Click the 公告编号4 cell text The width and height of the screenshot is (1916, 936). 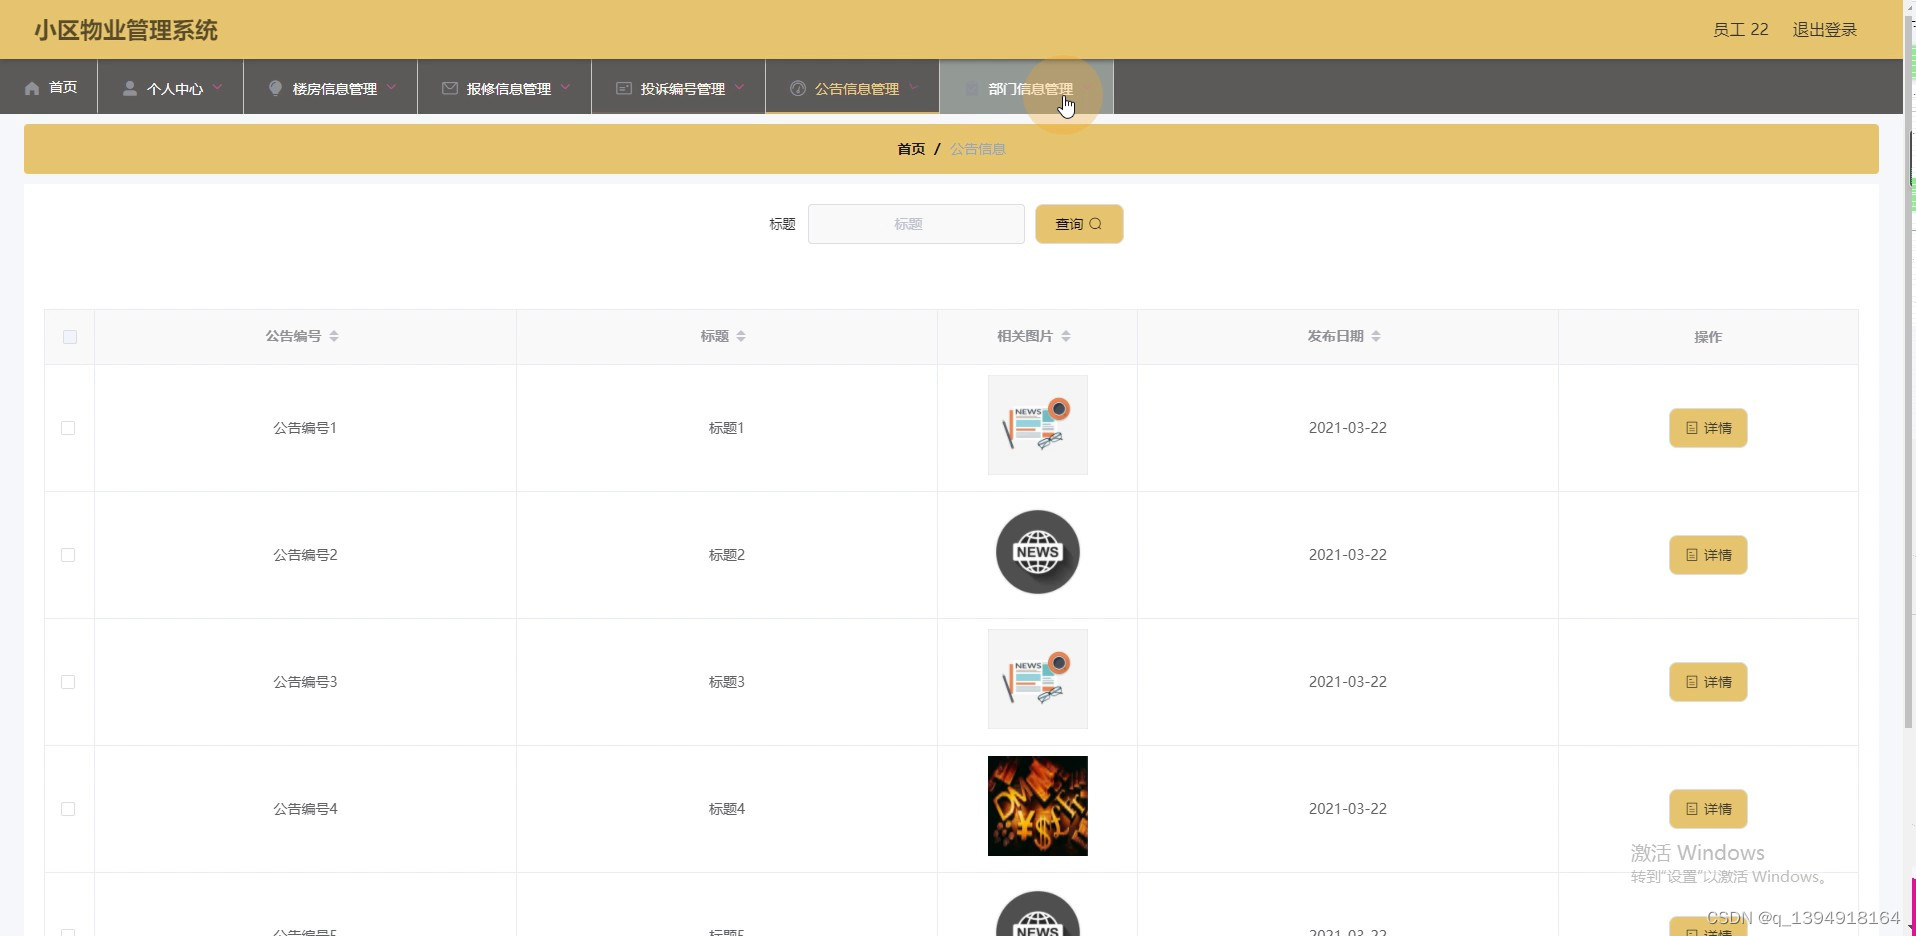pyautogui.click(x=305, y=809)
